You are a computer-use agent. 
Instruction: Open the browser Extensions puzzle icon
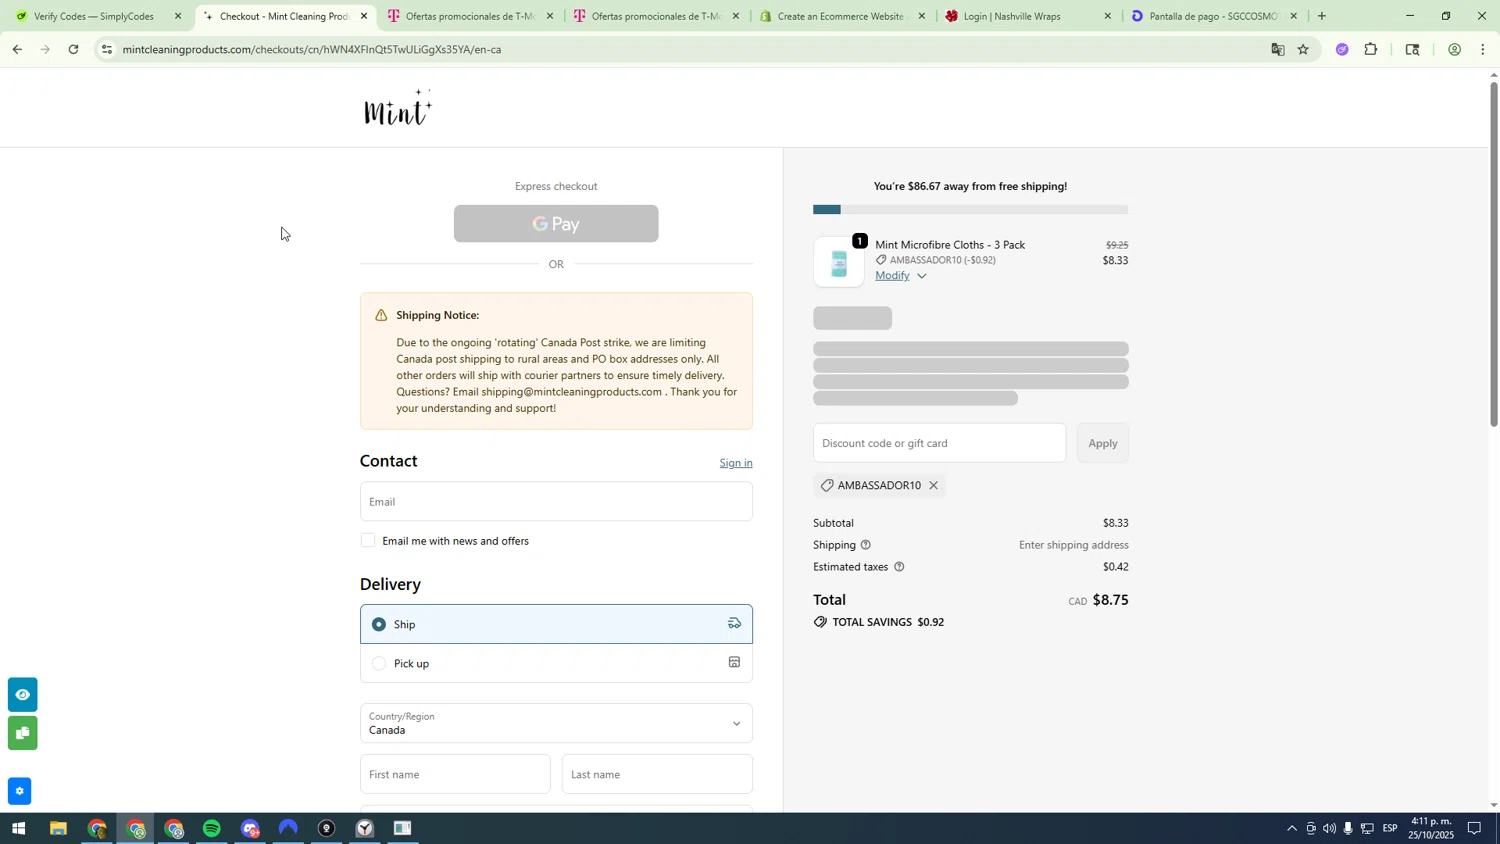coord(1371,49)
